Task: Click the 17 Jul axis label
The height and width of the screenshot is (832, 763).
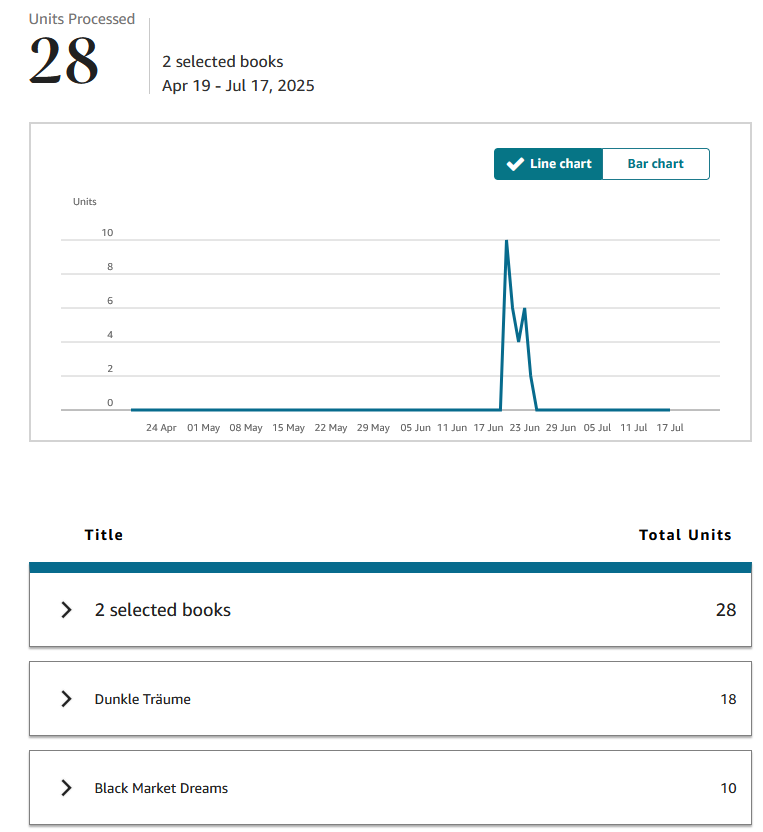Action: pos(670,428)
